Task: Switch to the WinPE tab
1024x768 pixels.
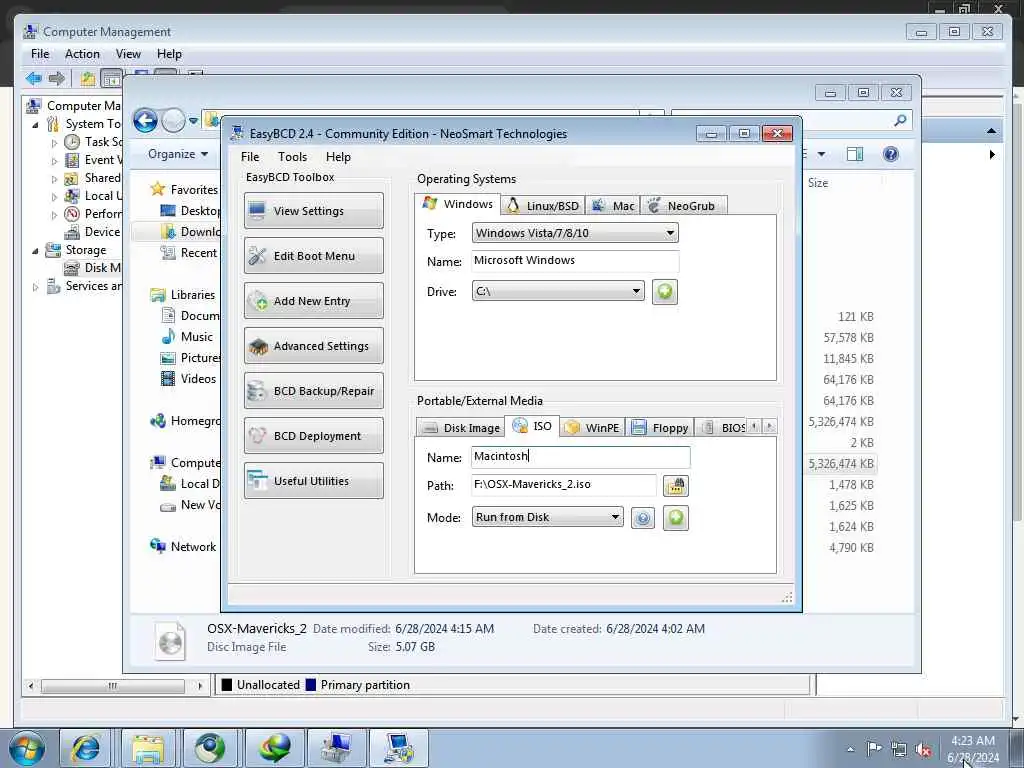Action: pos(592,428)
